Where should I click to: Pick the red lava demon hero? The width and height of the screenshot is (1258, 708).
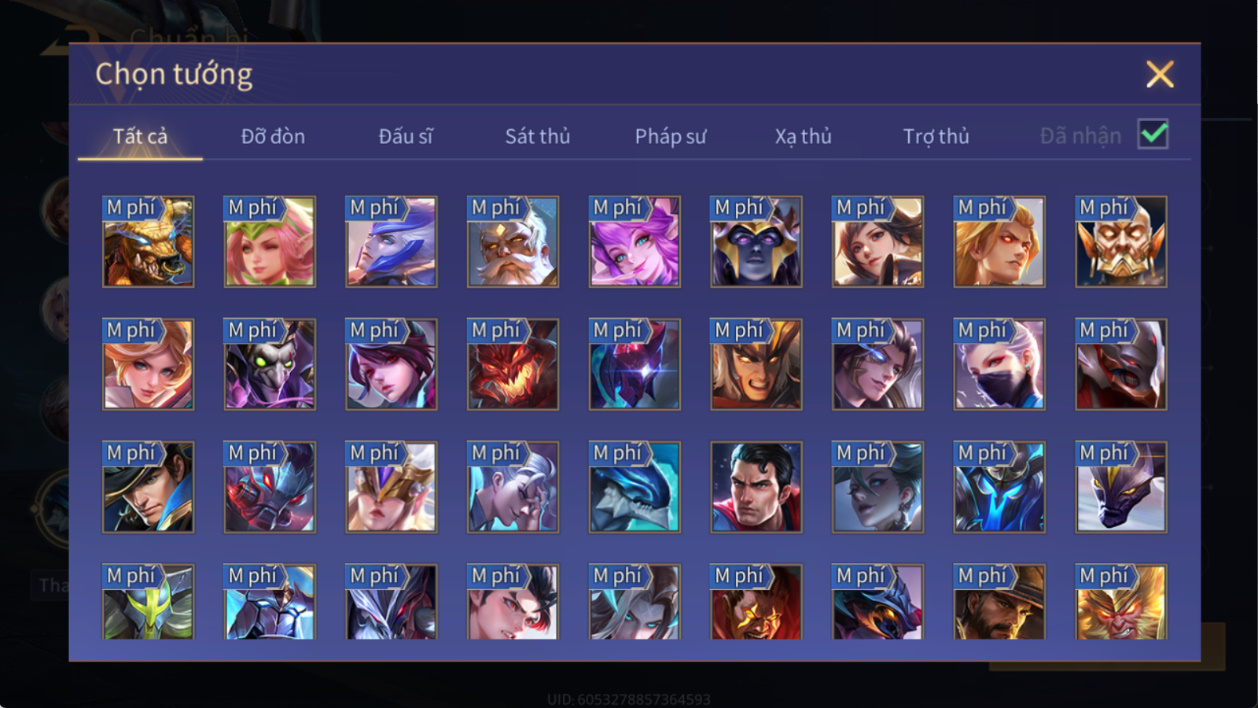click(513, 364)
